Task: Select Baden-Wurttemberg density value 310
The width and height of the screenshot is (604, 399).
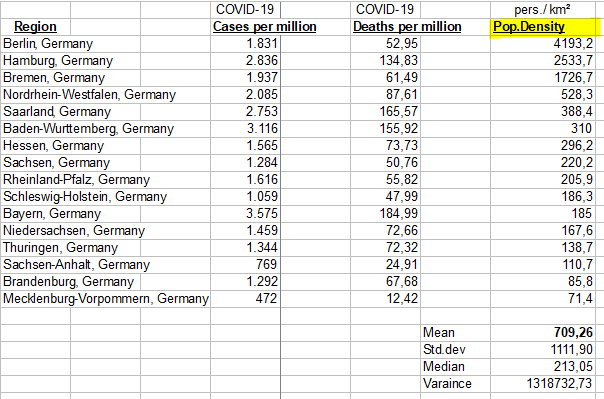Action: point(581,128)
